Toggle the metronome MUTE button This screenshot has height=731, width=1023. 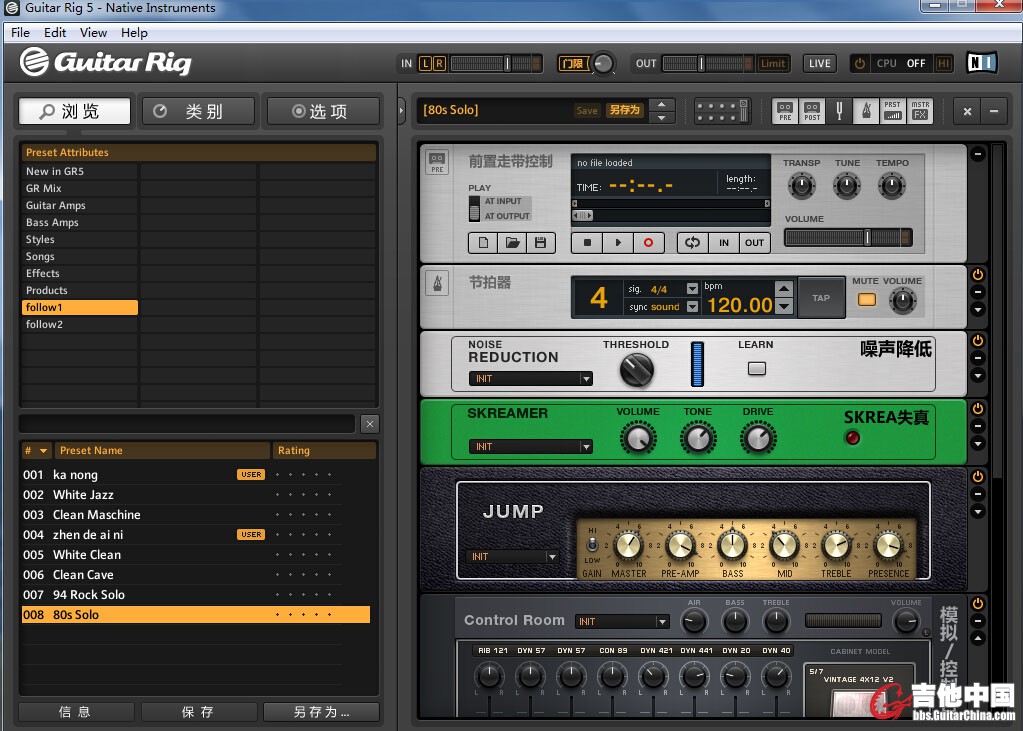(866, 300)
